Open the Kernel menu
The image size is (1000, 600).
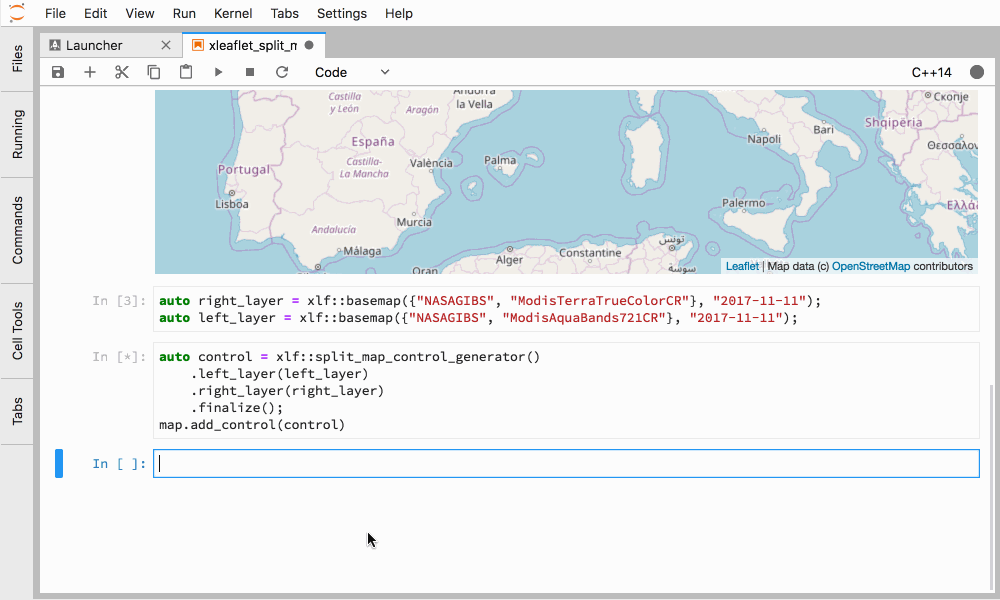tap(233, 13)
